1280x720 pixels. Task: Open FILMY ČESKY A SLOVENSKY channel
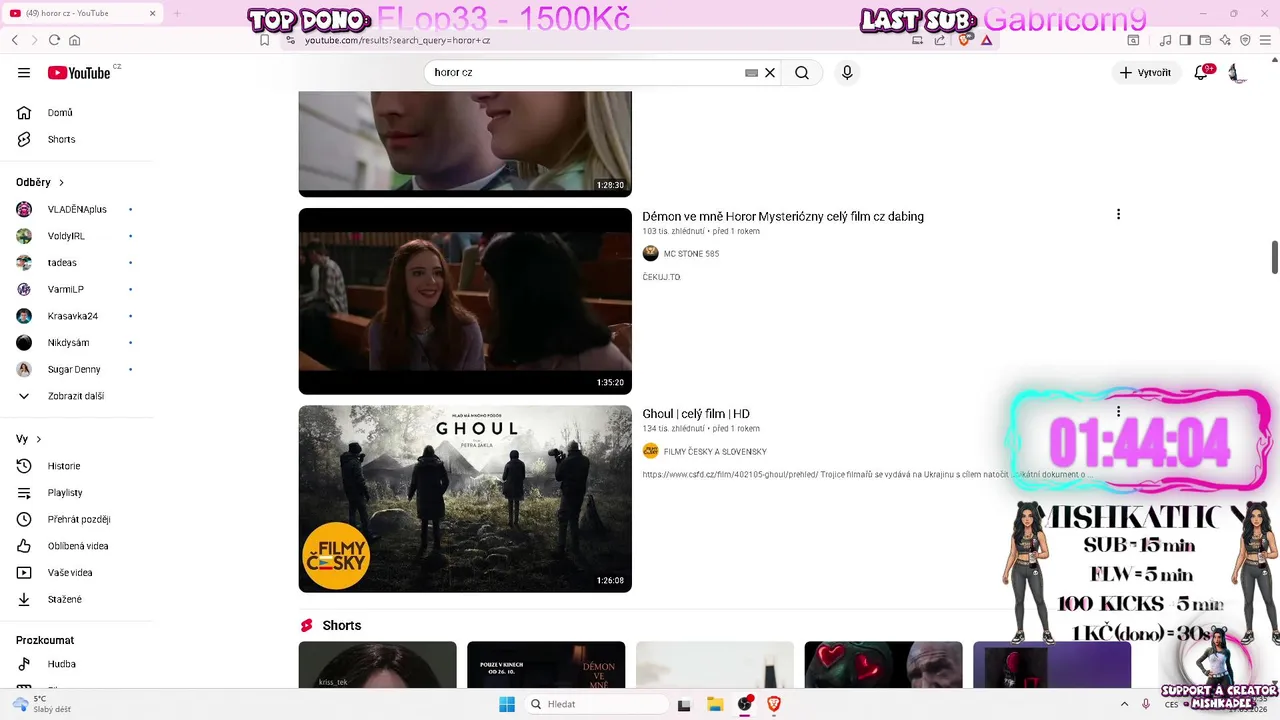click(x=715, y=452)
